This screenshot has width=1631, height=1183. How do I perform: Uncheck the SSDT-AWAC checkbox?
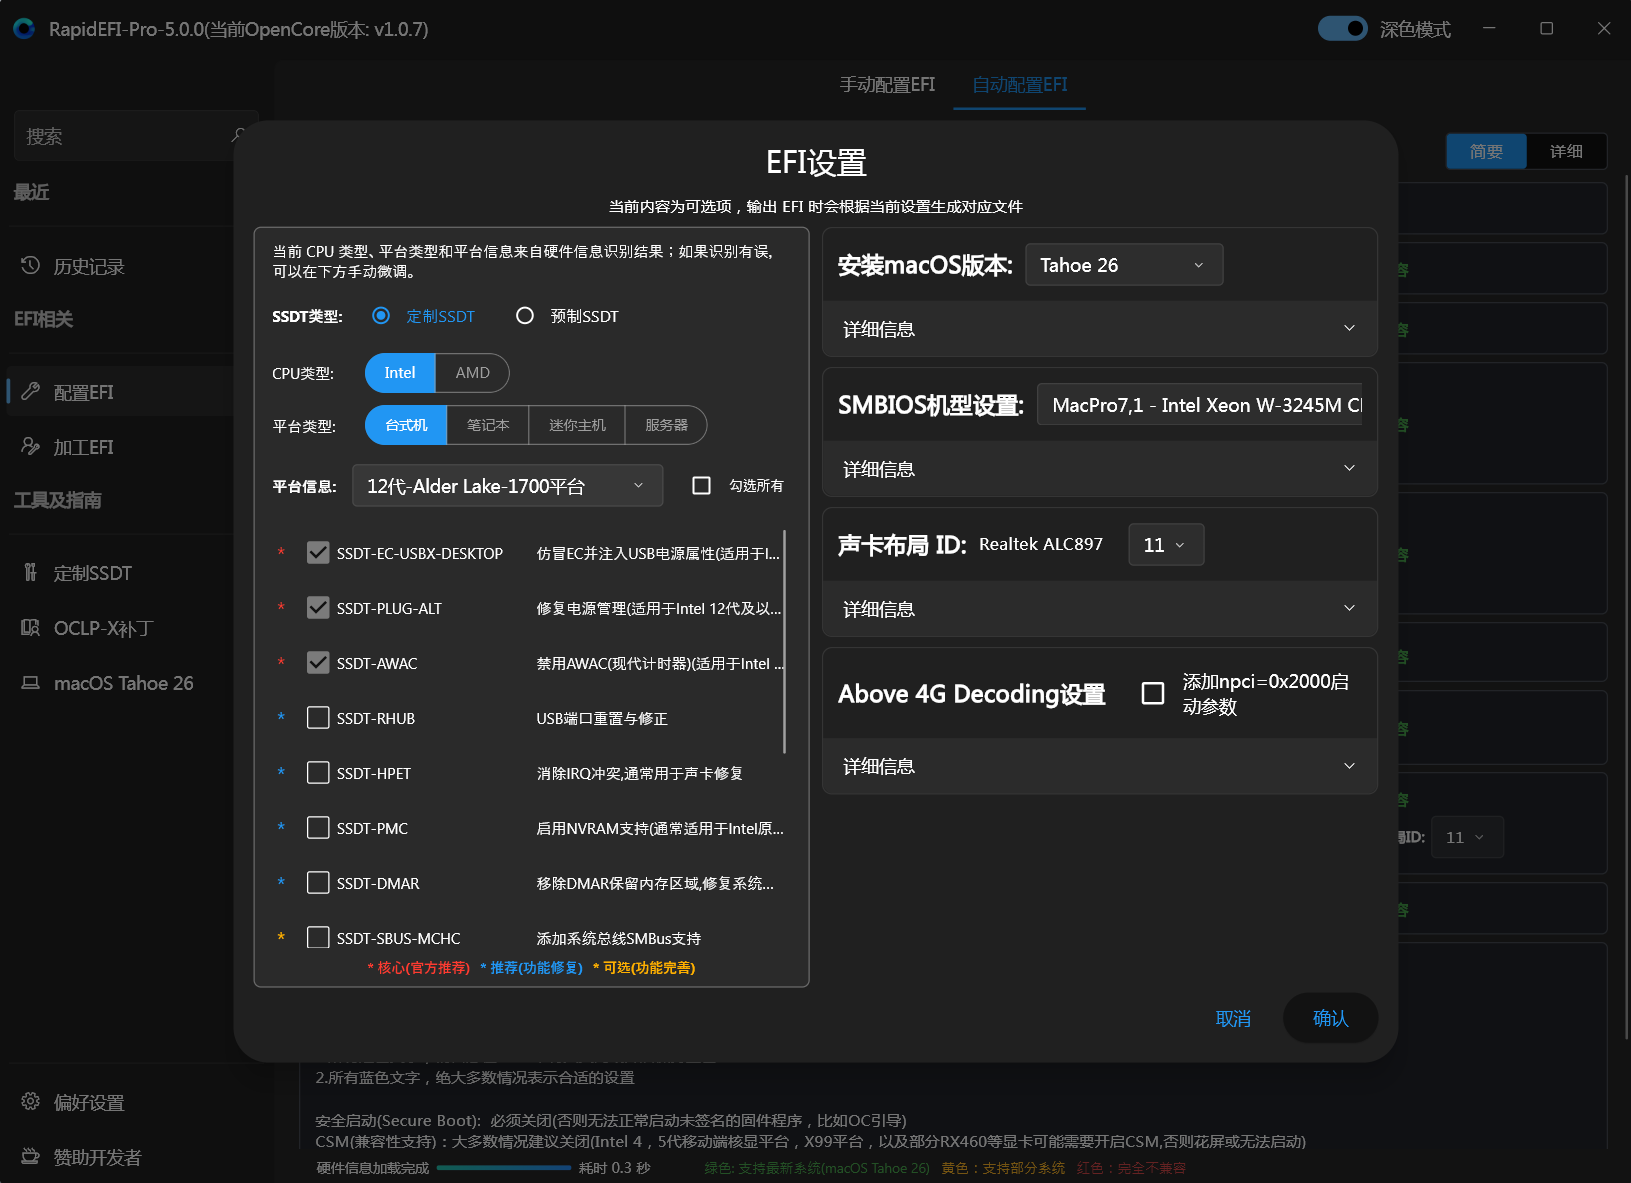click(x=318, y=663)
